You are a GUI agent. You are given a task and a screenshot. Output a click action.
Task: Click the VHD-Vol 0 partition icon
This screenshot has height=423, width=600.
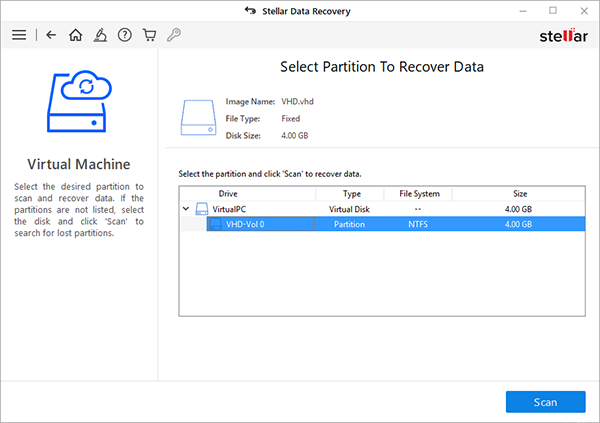click(x=215, y=224)
